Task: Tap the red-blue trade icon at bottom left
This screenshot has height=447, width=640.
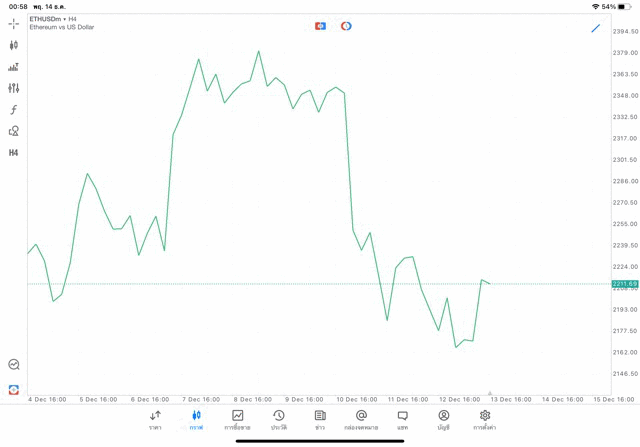Action: tap(13, 389)
